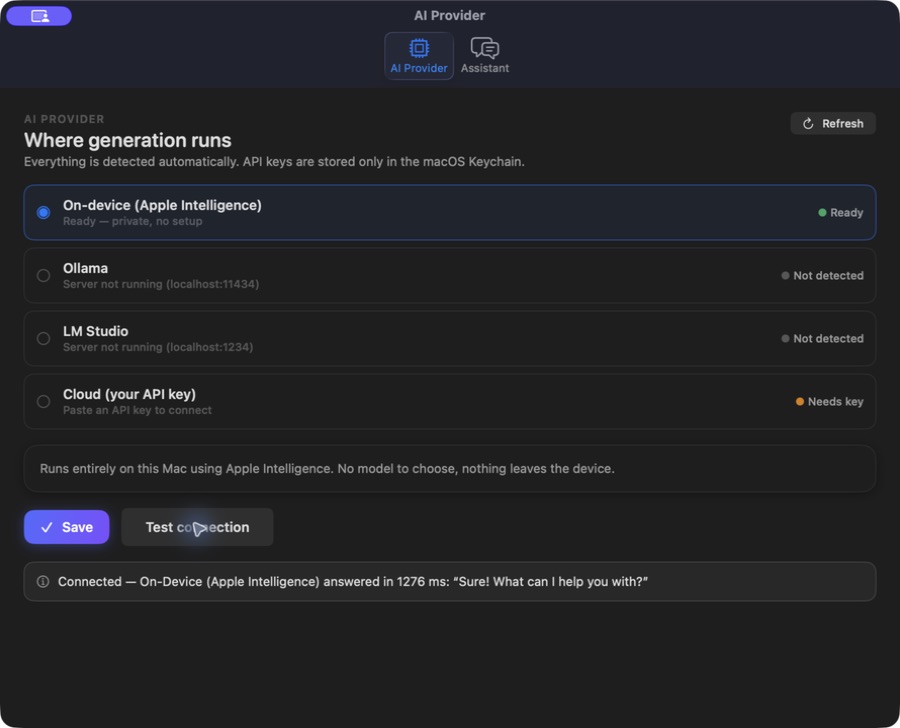Click the On-device (Apple Intelligence) title
This screenshot has height=728, width=900.
tap(162, 206)
